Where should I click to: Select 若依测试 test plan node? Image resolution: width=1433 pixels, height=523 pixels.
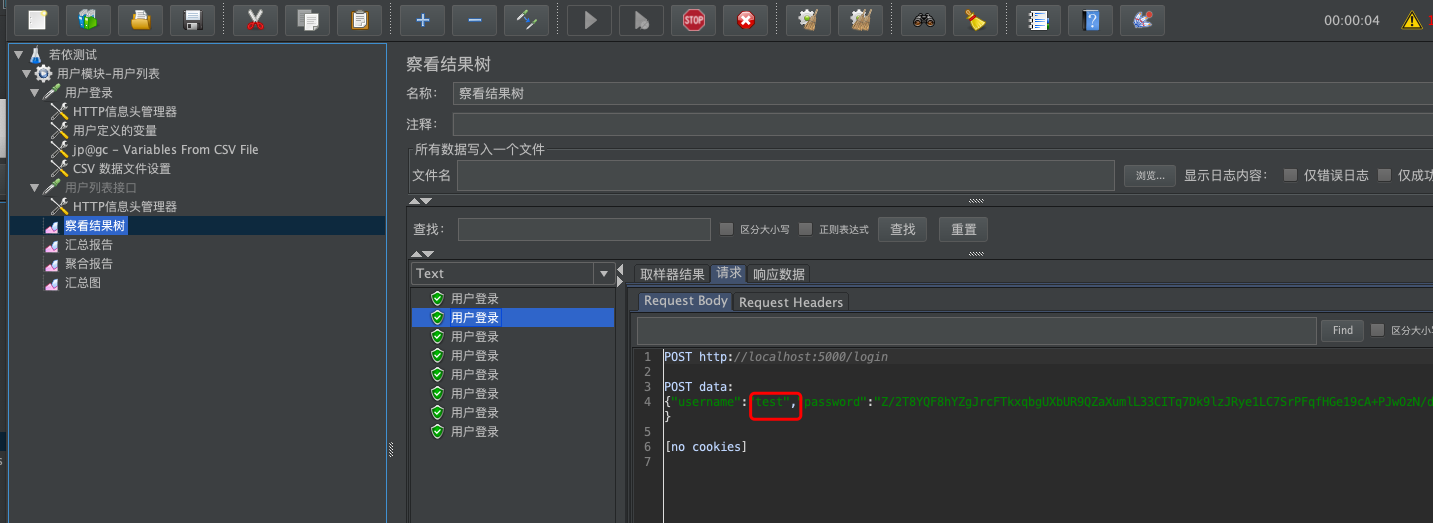(73, 54)
